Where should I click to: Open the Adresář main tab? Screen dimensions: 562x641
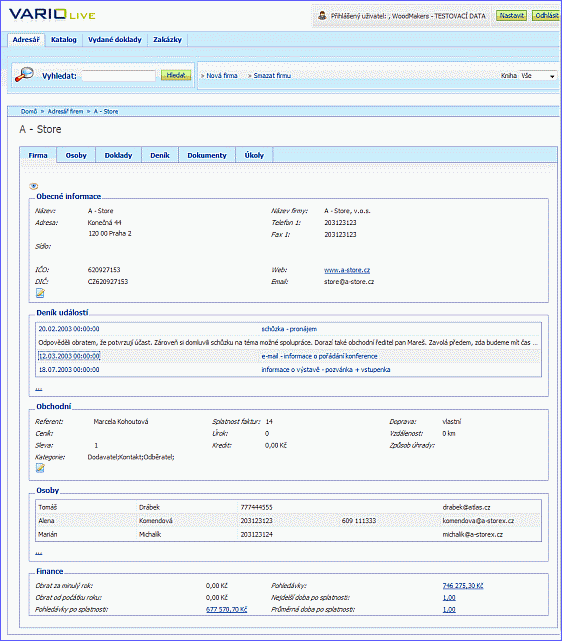click(x=26, y=40)
